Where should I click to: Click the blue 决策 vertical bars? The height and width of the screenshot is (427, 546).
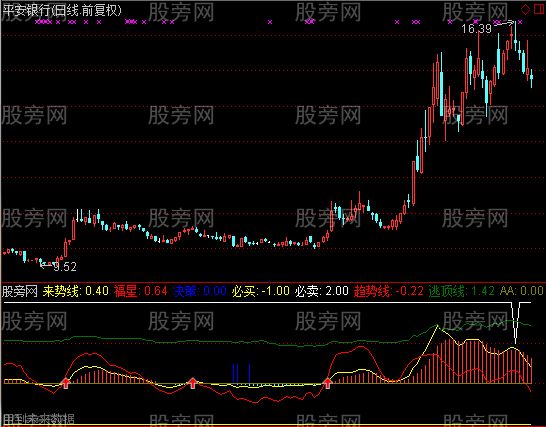coord(241,374)
